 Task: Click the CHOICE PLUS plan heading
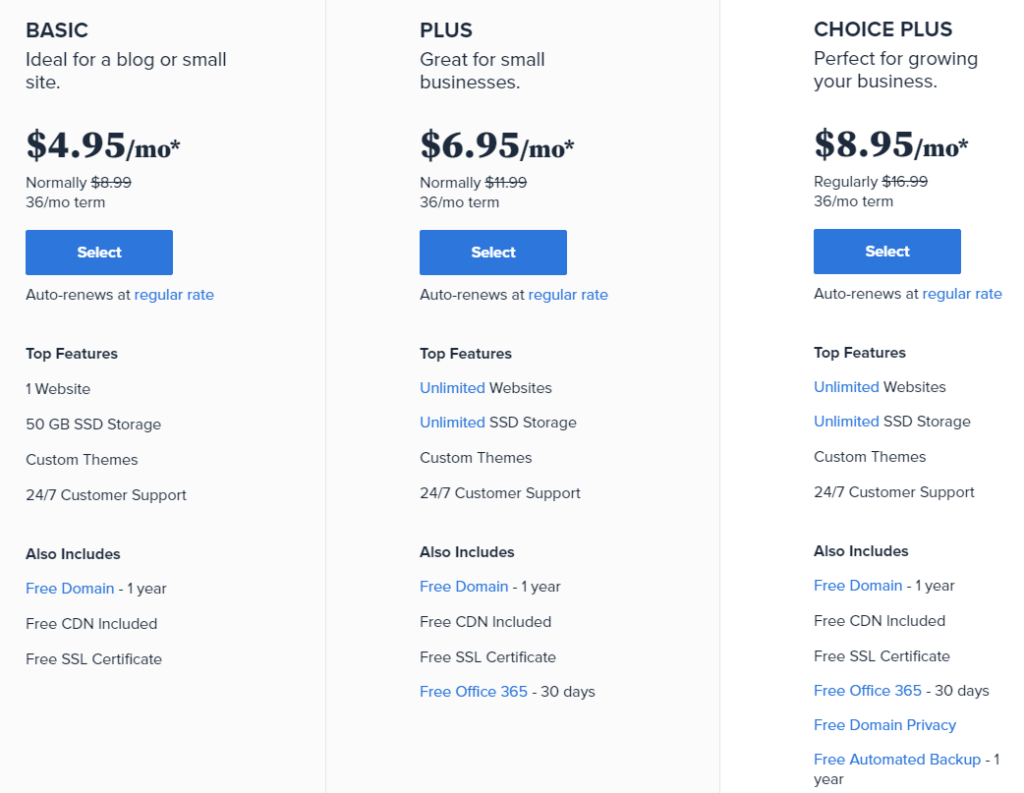point(883,29)
